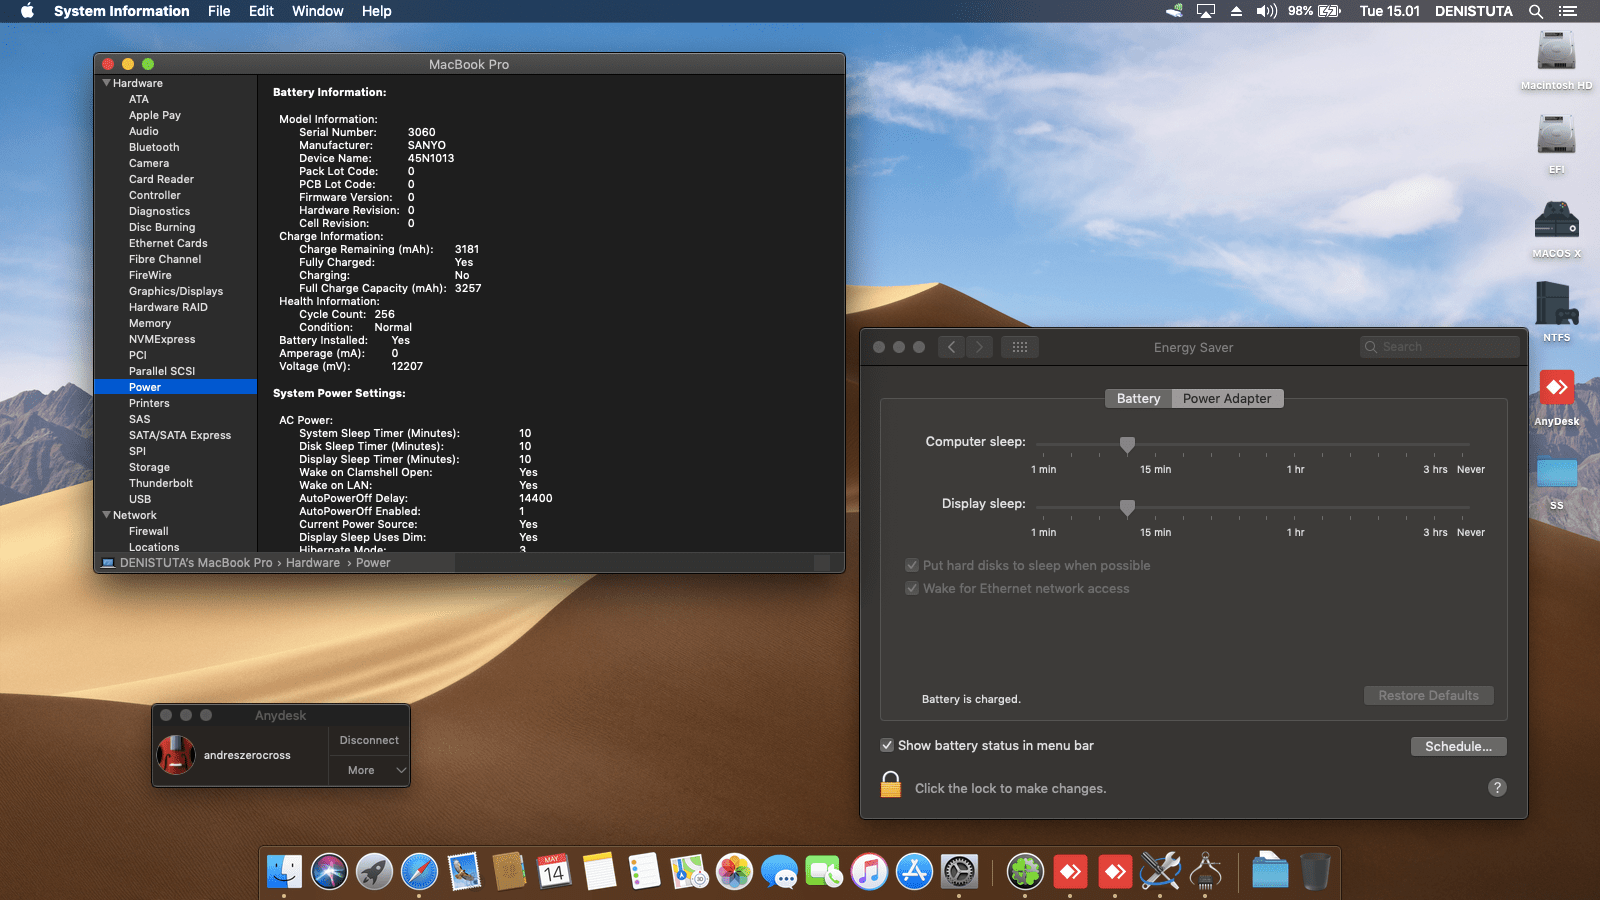Click Restore Defaults in Energy Saver
Screen dimensions: 1600x900
(1428, 695)
